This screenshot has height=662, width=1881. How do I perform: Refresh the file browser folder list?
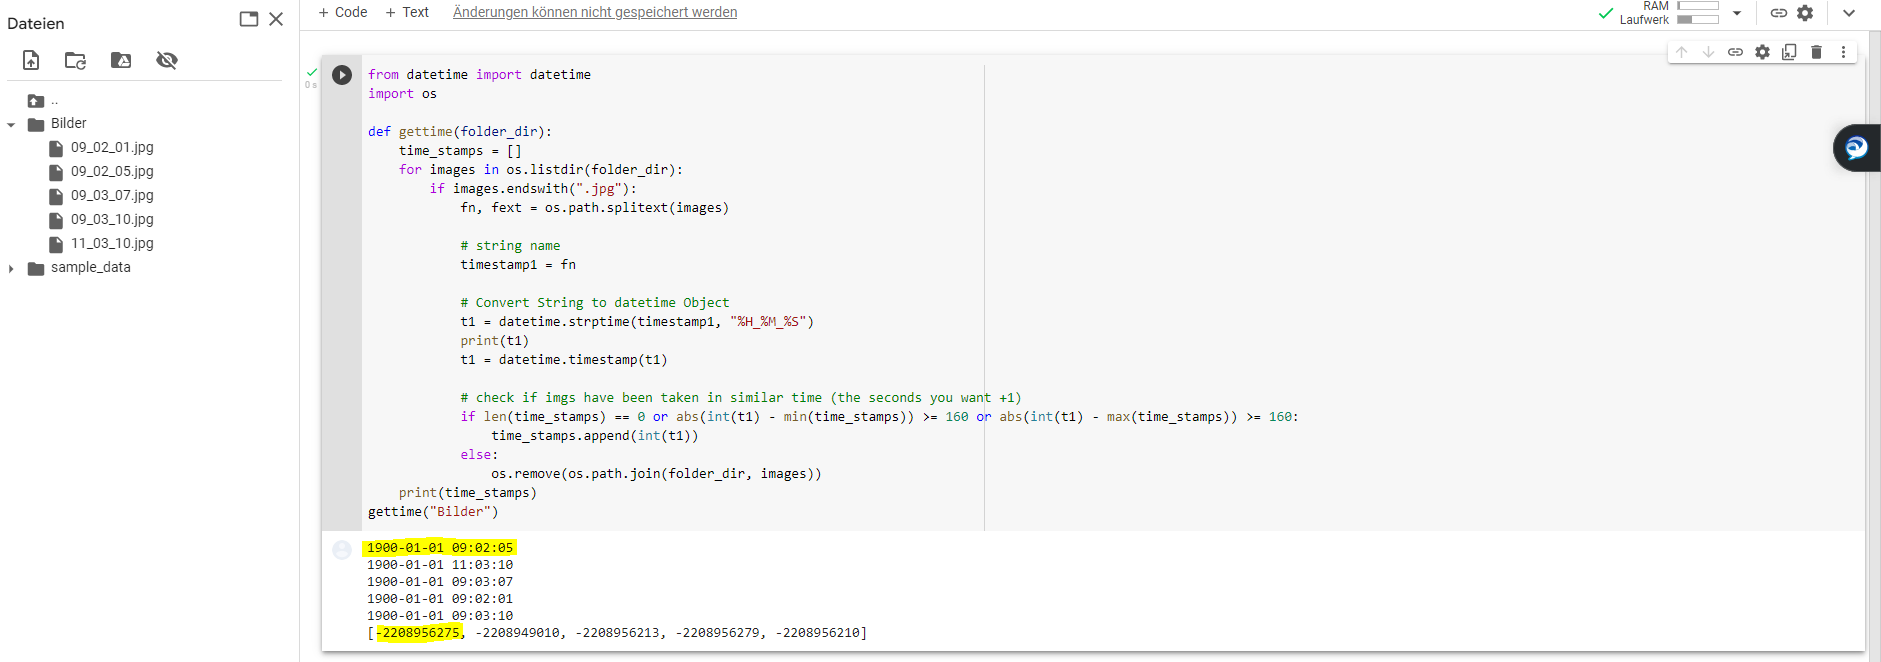tap(75, 61)
